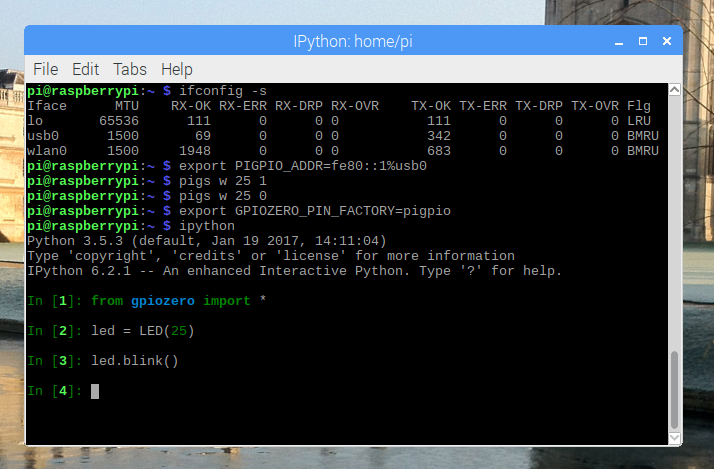Click the value 65536 in lo row
Viewport: 714px width, 469px height.
119,121
